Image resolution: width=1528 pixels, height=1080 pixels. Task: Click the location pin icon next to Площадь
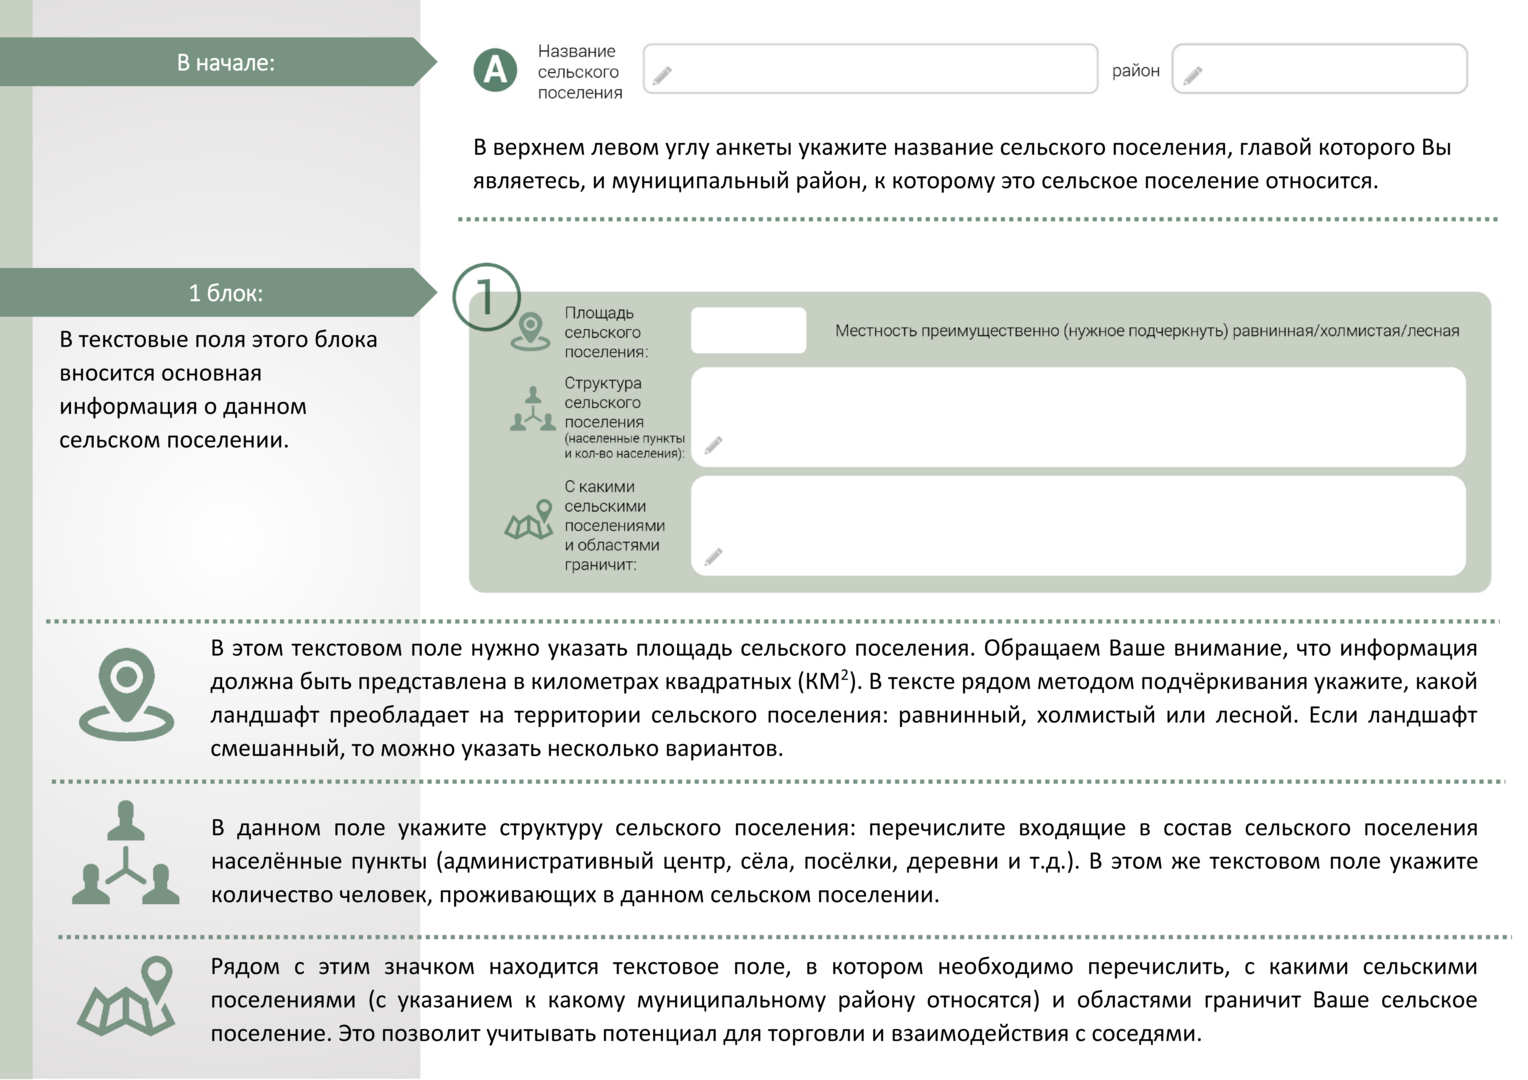click(x=530, y=331)
